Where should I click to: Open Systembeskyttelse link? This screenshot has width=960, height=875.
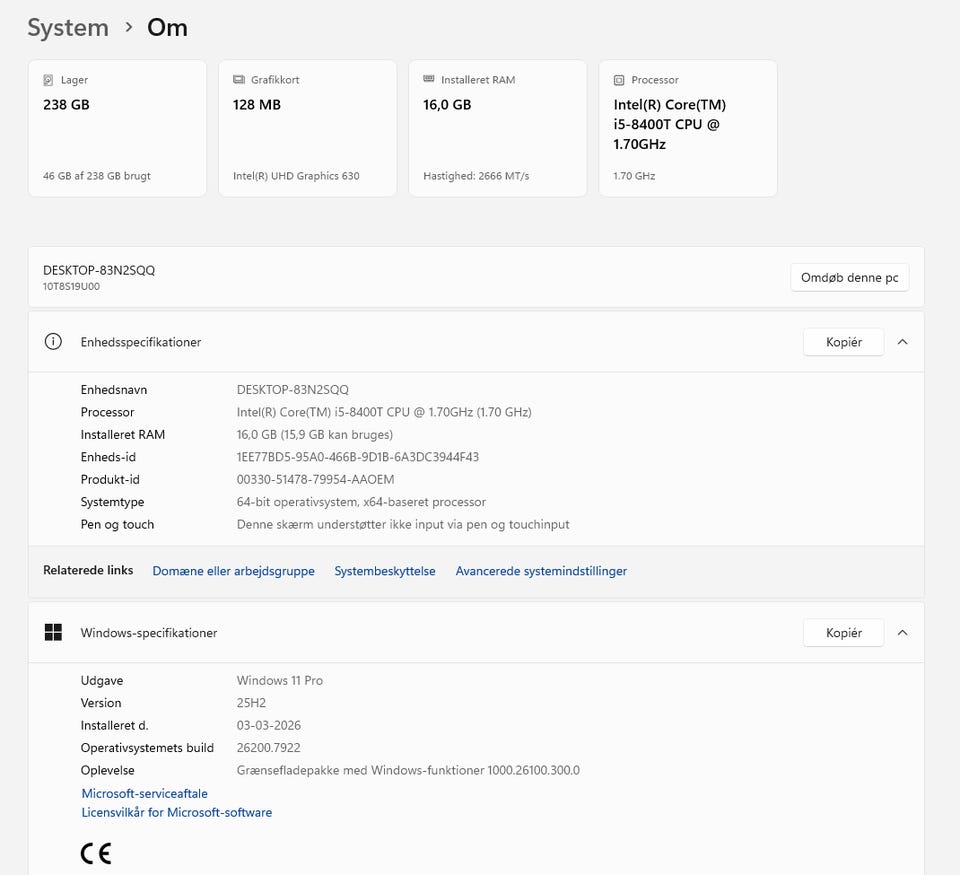coord(385,571)
